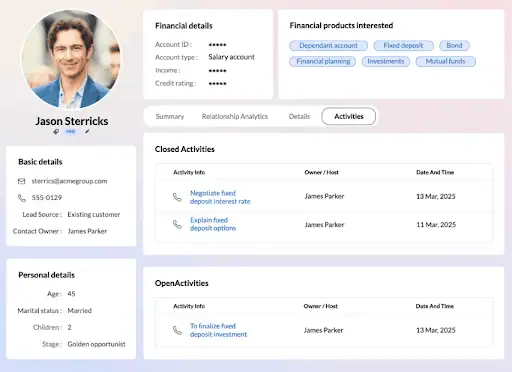Click masked Account ID value
This screenshot has width=512, height=372.
[x=217, y=45]
